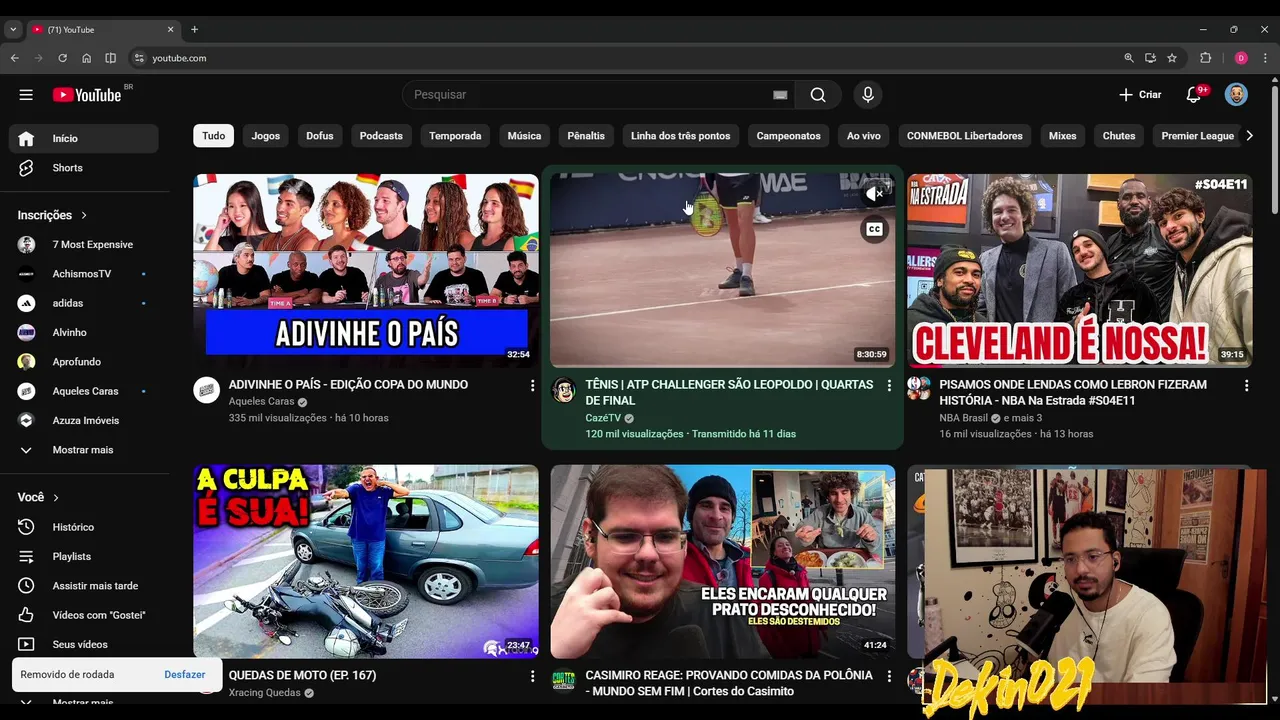Open options for QUEDAS DE MOTO video
The height and width of the screenshot is (720, 1280).
point(532,676)
